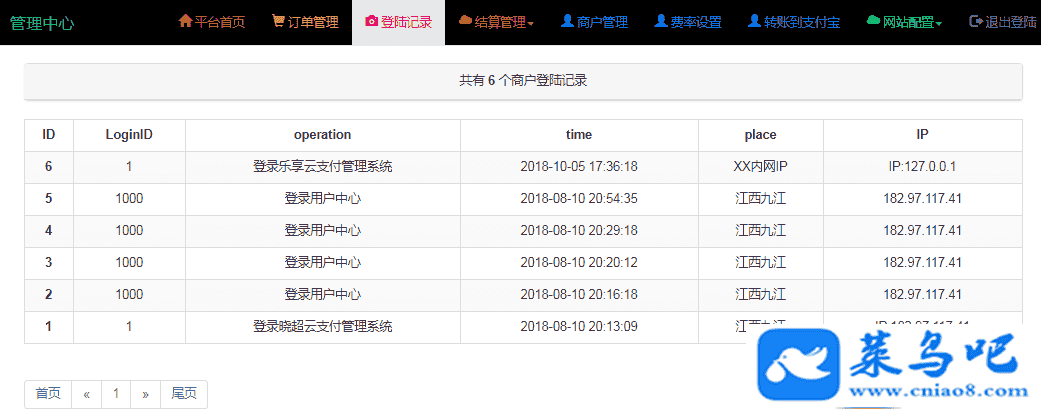The width and height of the screenshot is (1041, 412).
Task: Select page 1 in pagination
Action: [116, 394]
